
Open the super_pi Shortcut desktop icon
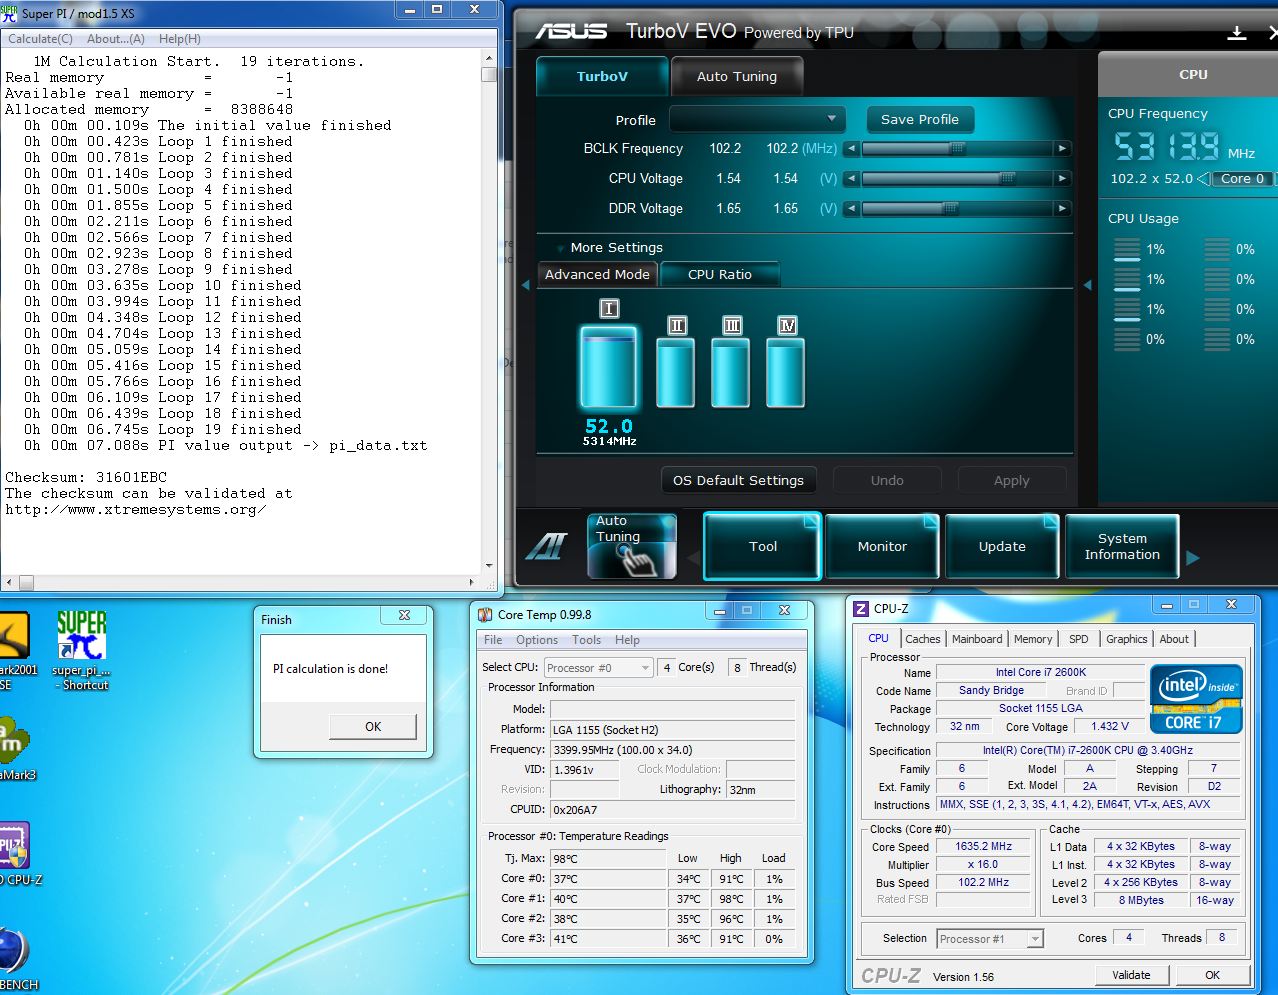81,649
